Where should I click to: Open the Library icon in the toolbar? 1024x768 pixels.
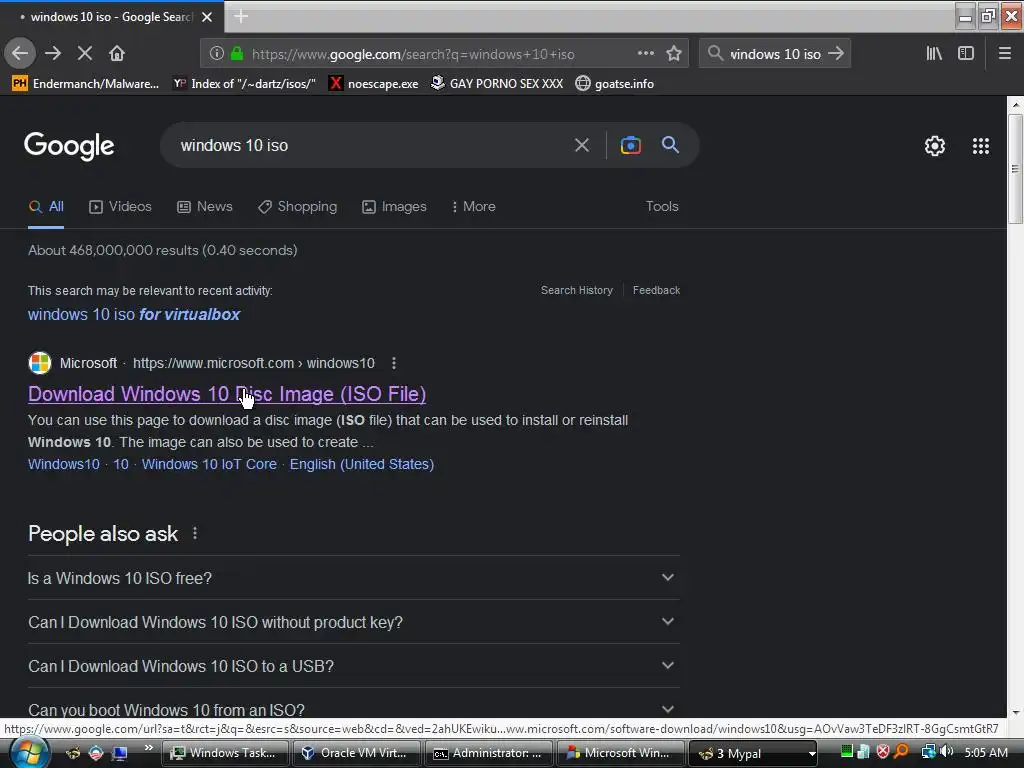click(x=934, y=54)
